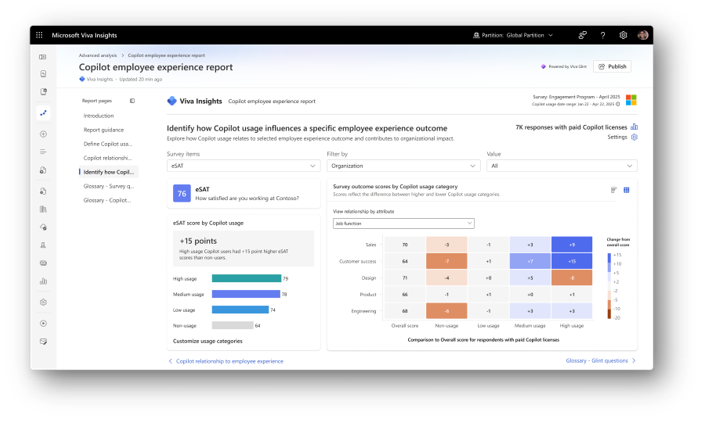Image resolution: width=704 pixels, height=425 pixels.
Task: Collapse the Report pages panel icon
Action: pyautogui.click(x=132, y=101)
